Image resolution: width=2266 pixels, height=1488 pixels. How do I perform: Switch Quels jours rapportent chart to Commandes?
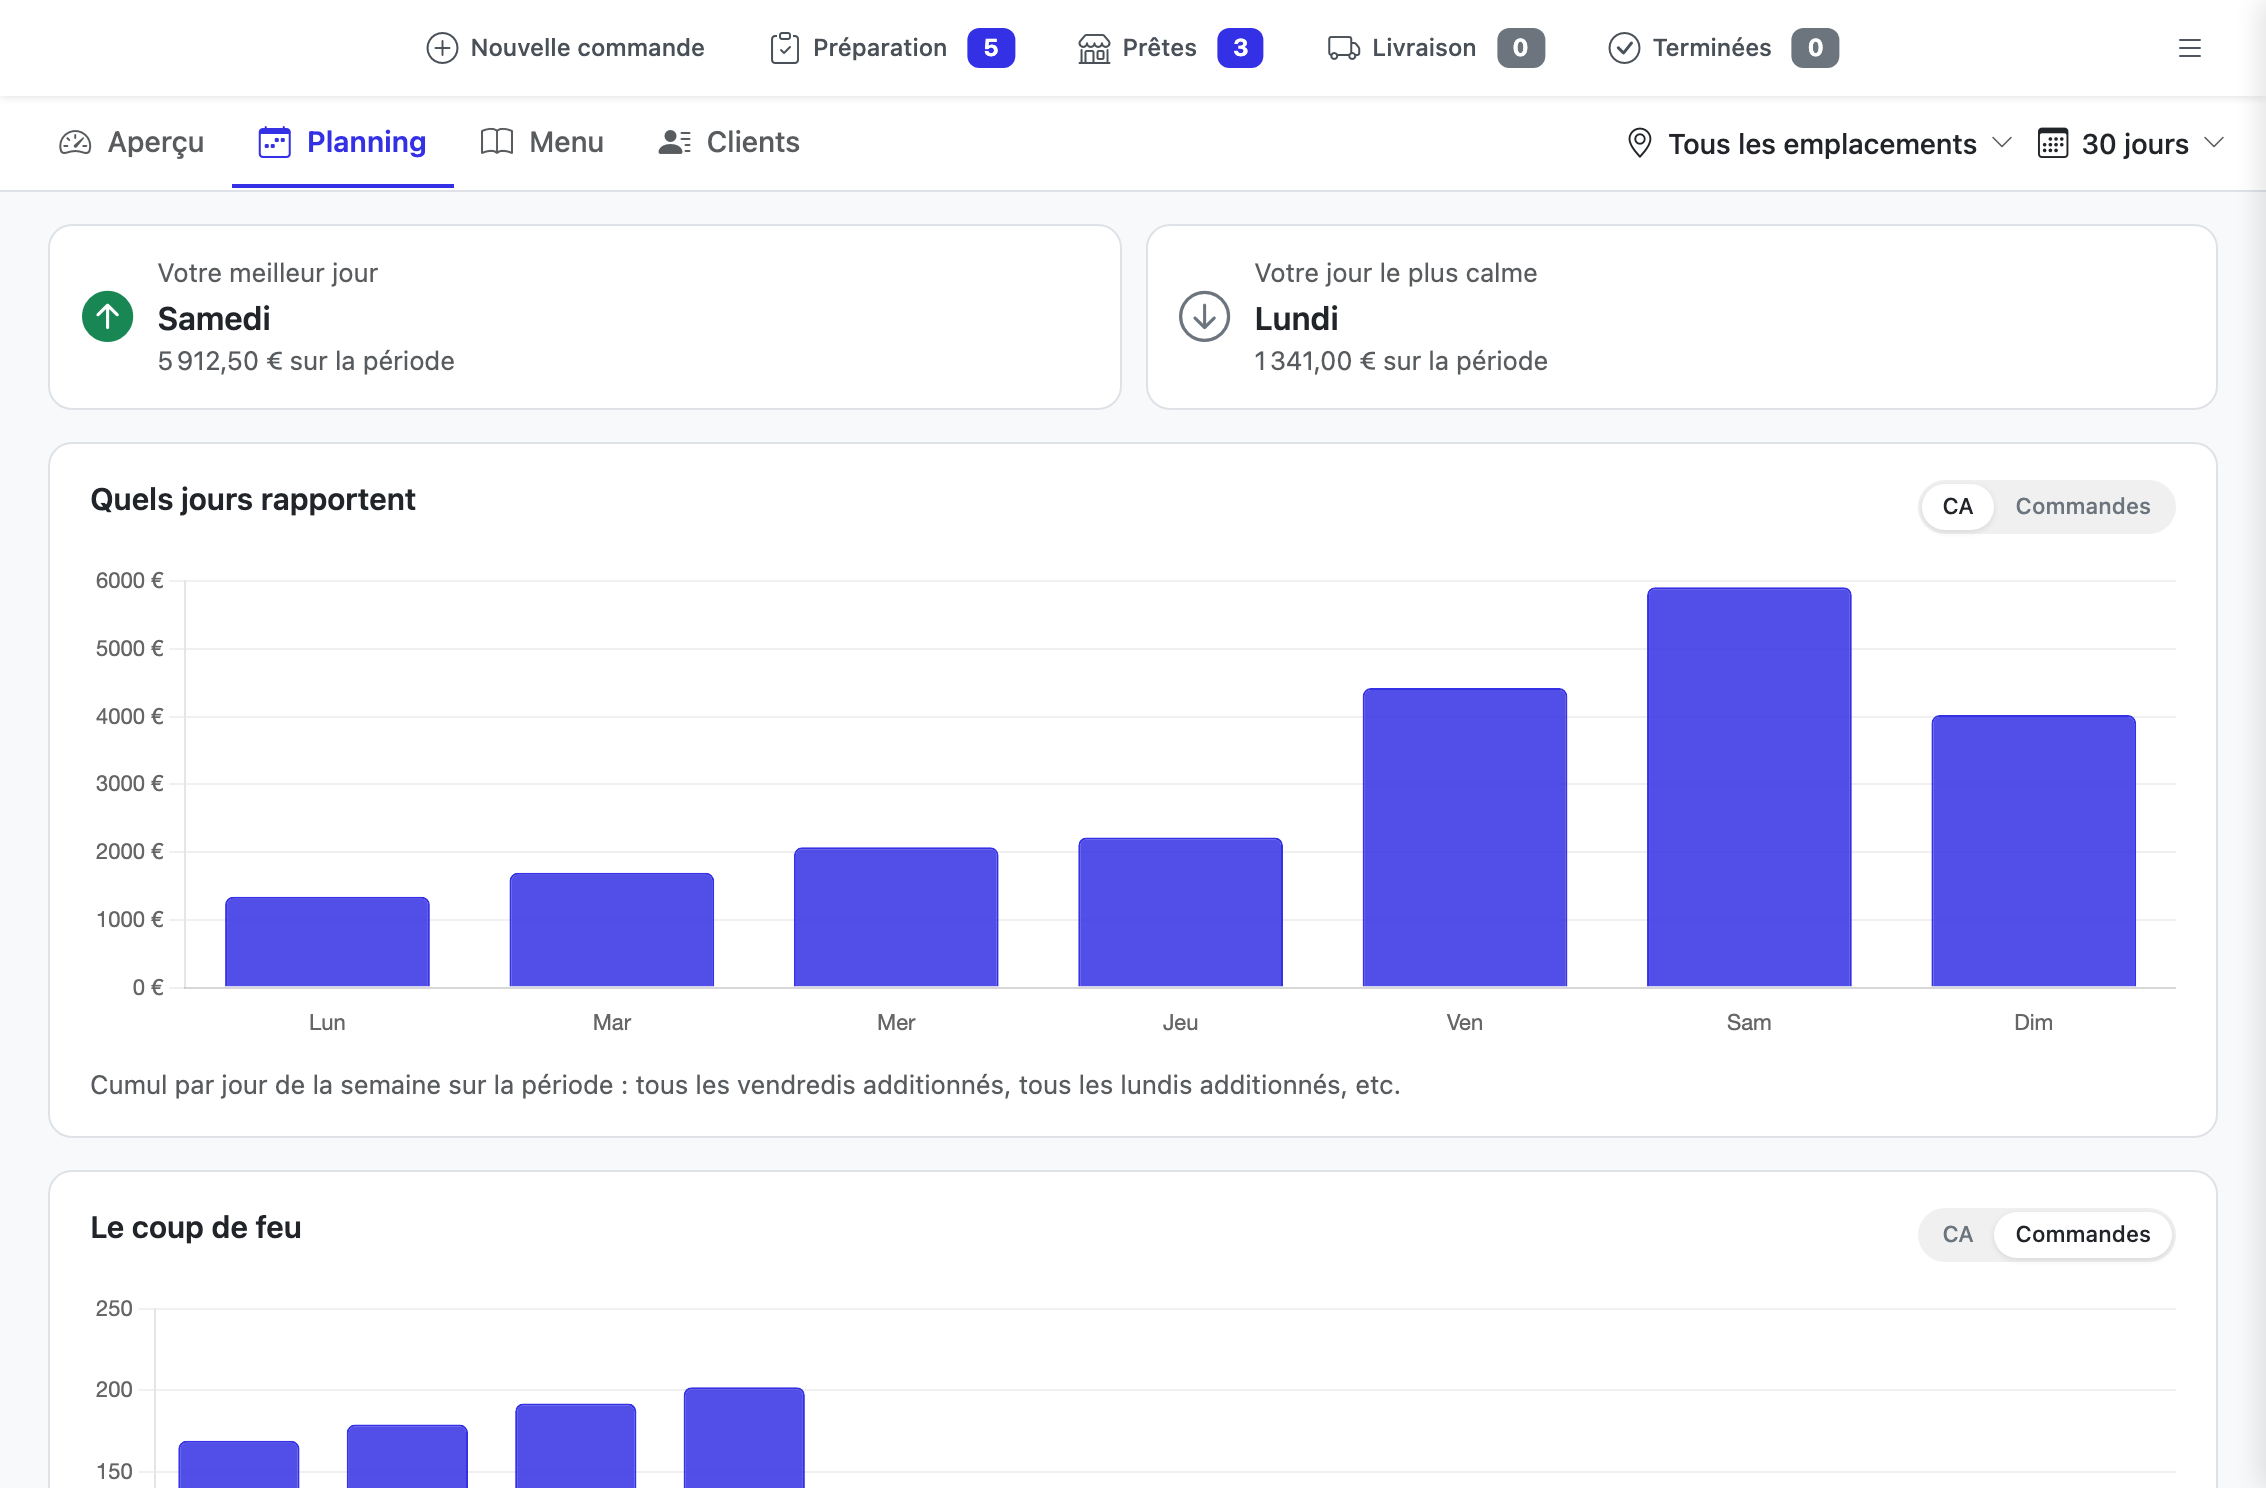pos(2082,506)
